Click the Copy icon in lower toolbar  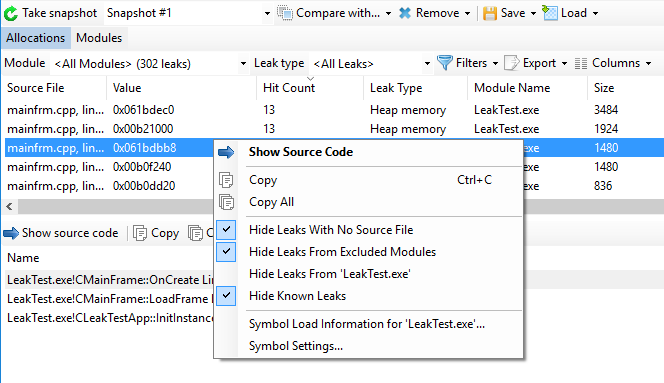[140, 233]
